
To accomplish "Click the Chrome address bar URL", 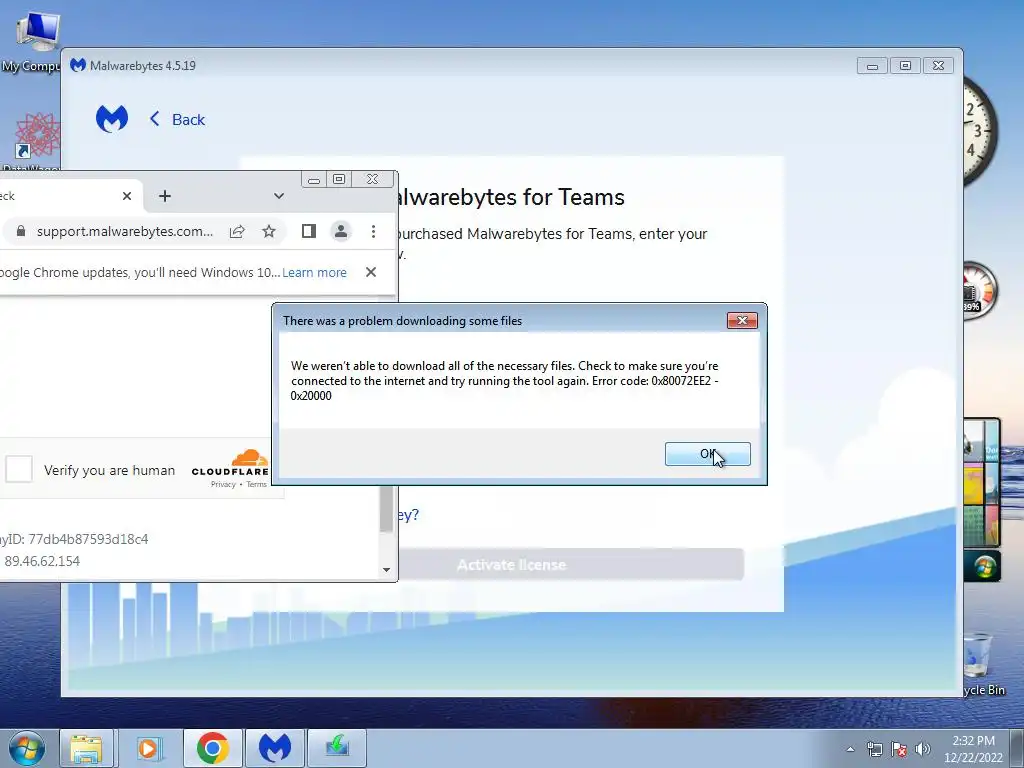I will tap(125, 231).
